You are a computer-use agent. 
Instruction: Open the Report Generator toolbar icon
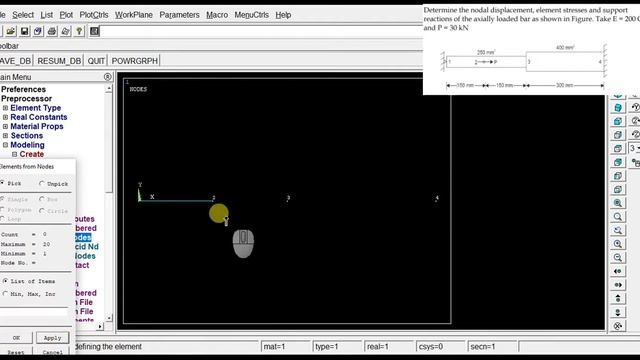(x=65, y=31)
